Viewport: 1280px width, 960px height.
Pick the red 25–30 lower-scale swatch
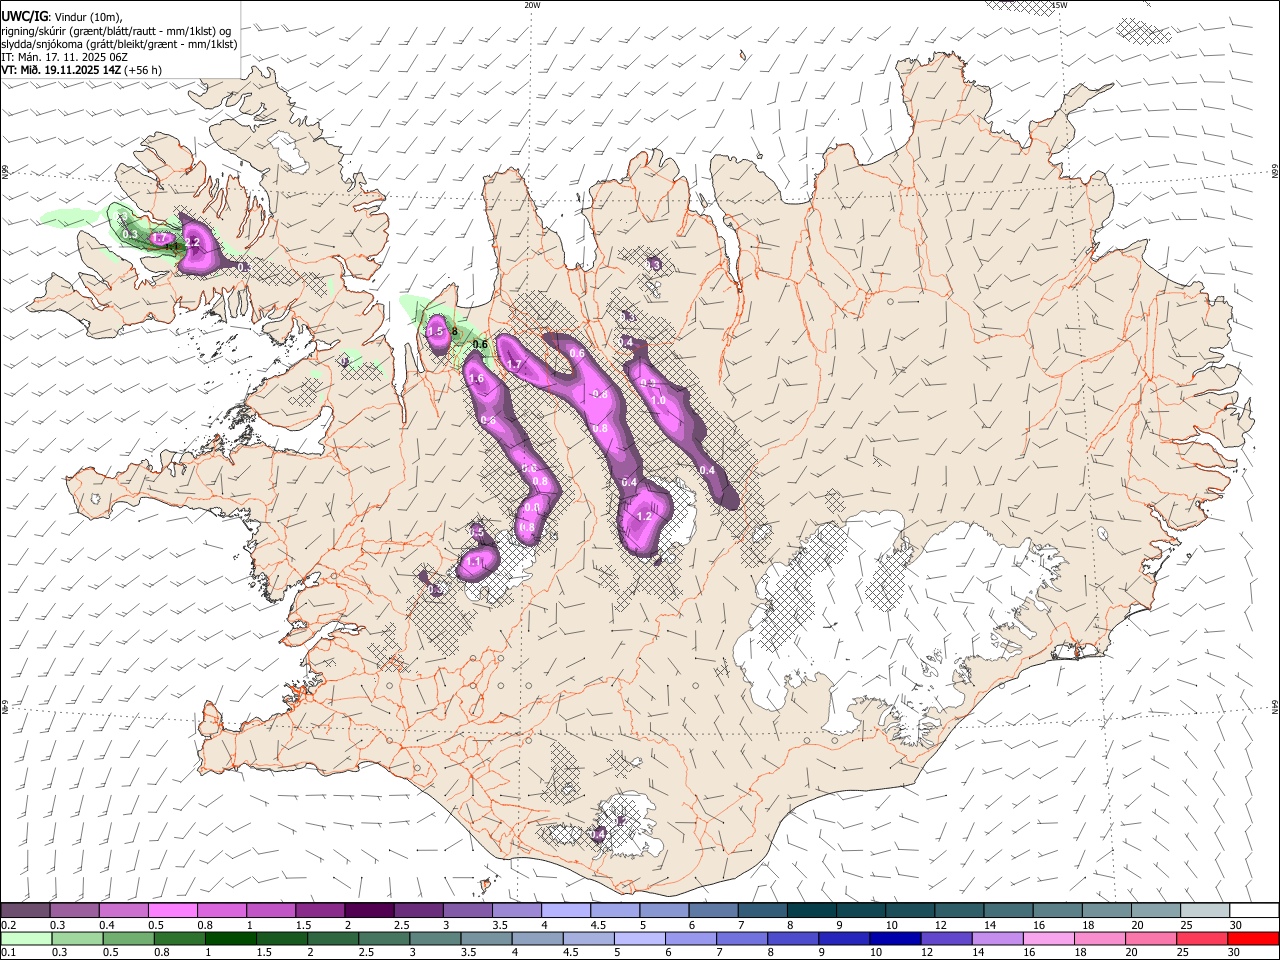coord(1202,938)
